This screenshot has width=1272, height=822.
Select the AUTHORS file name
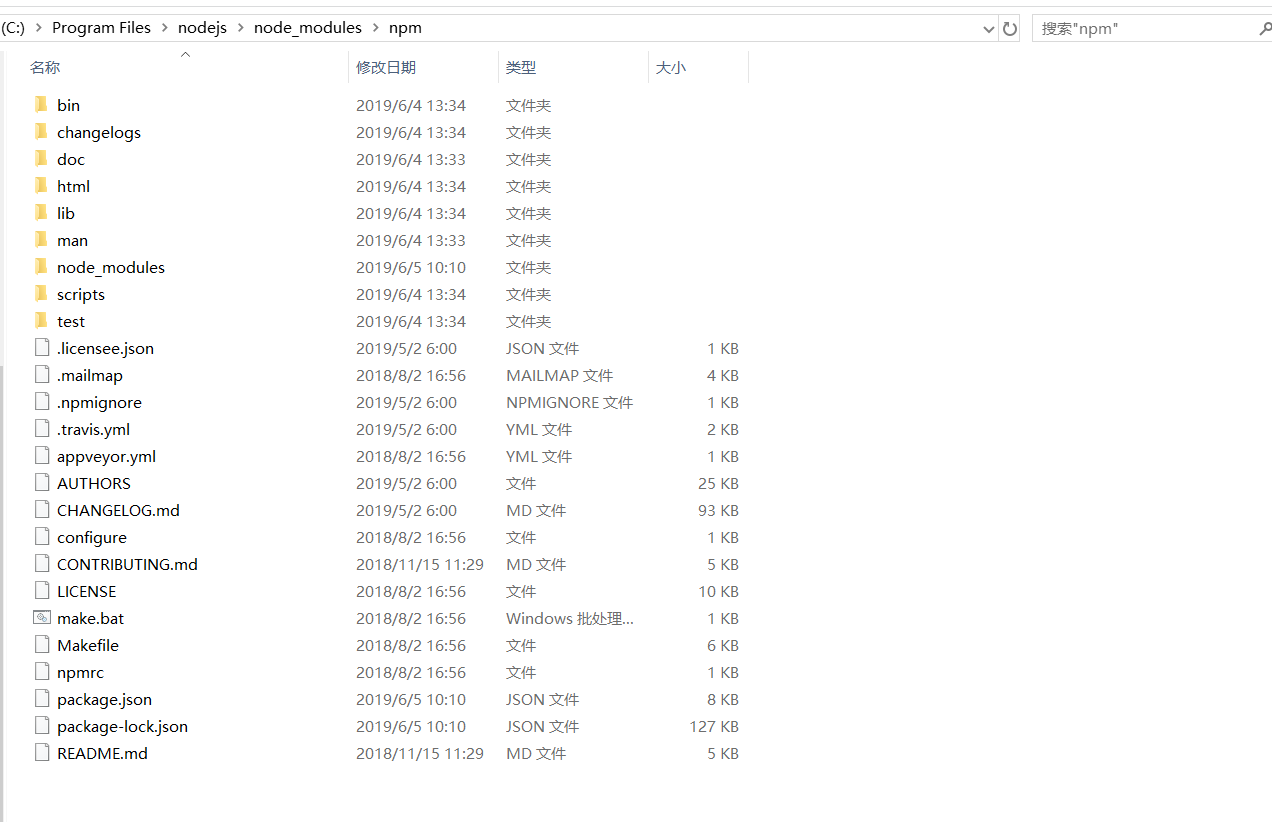(x=94, y=483)
